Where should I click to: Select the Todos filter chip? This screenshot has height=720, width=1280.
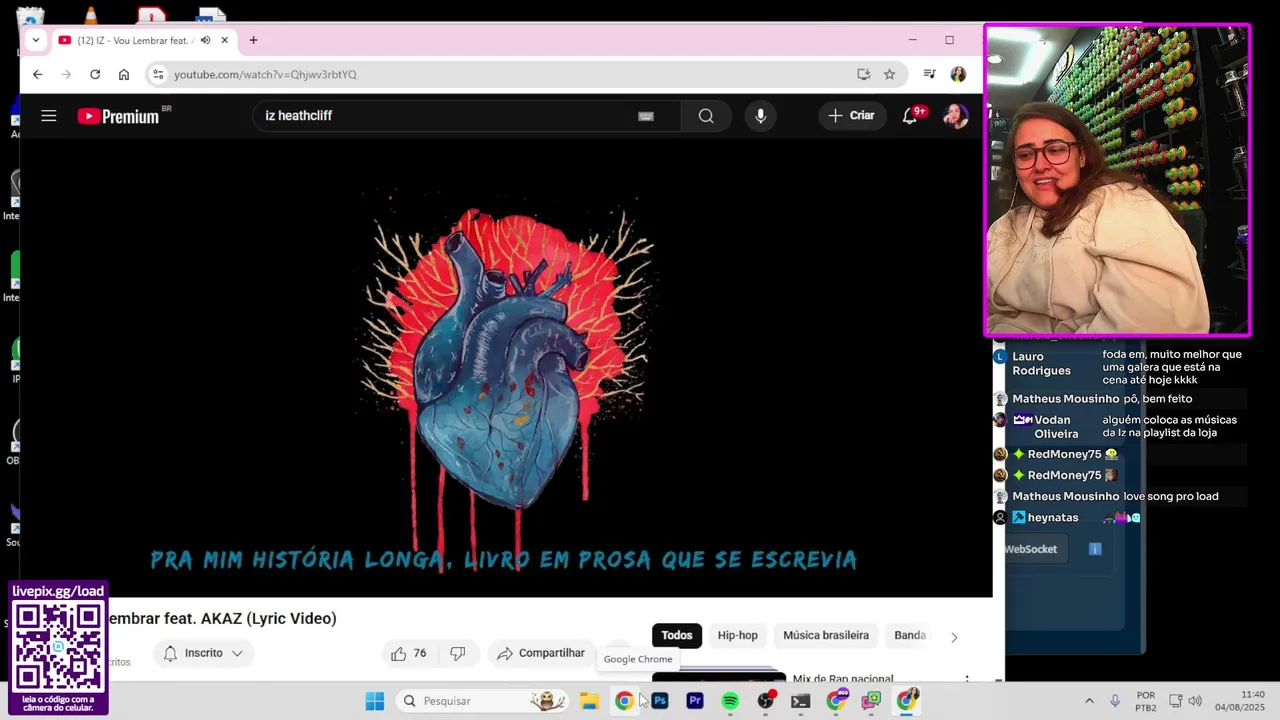[676, 635]
